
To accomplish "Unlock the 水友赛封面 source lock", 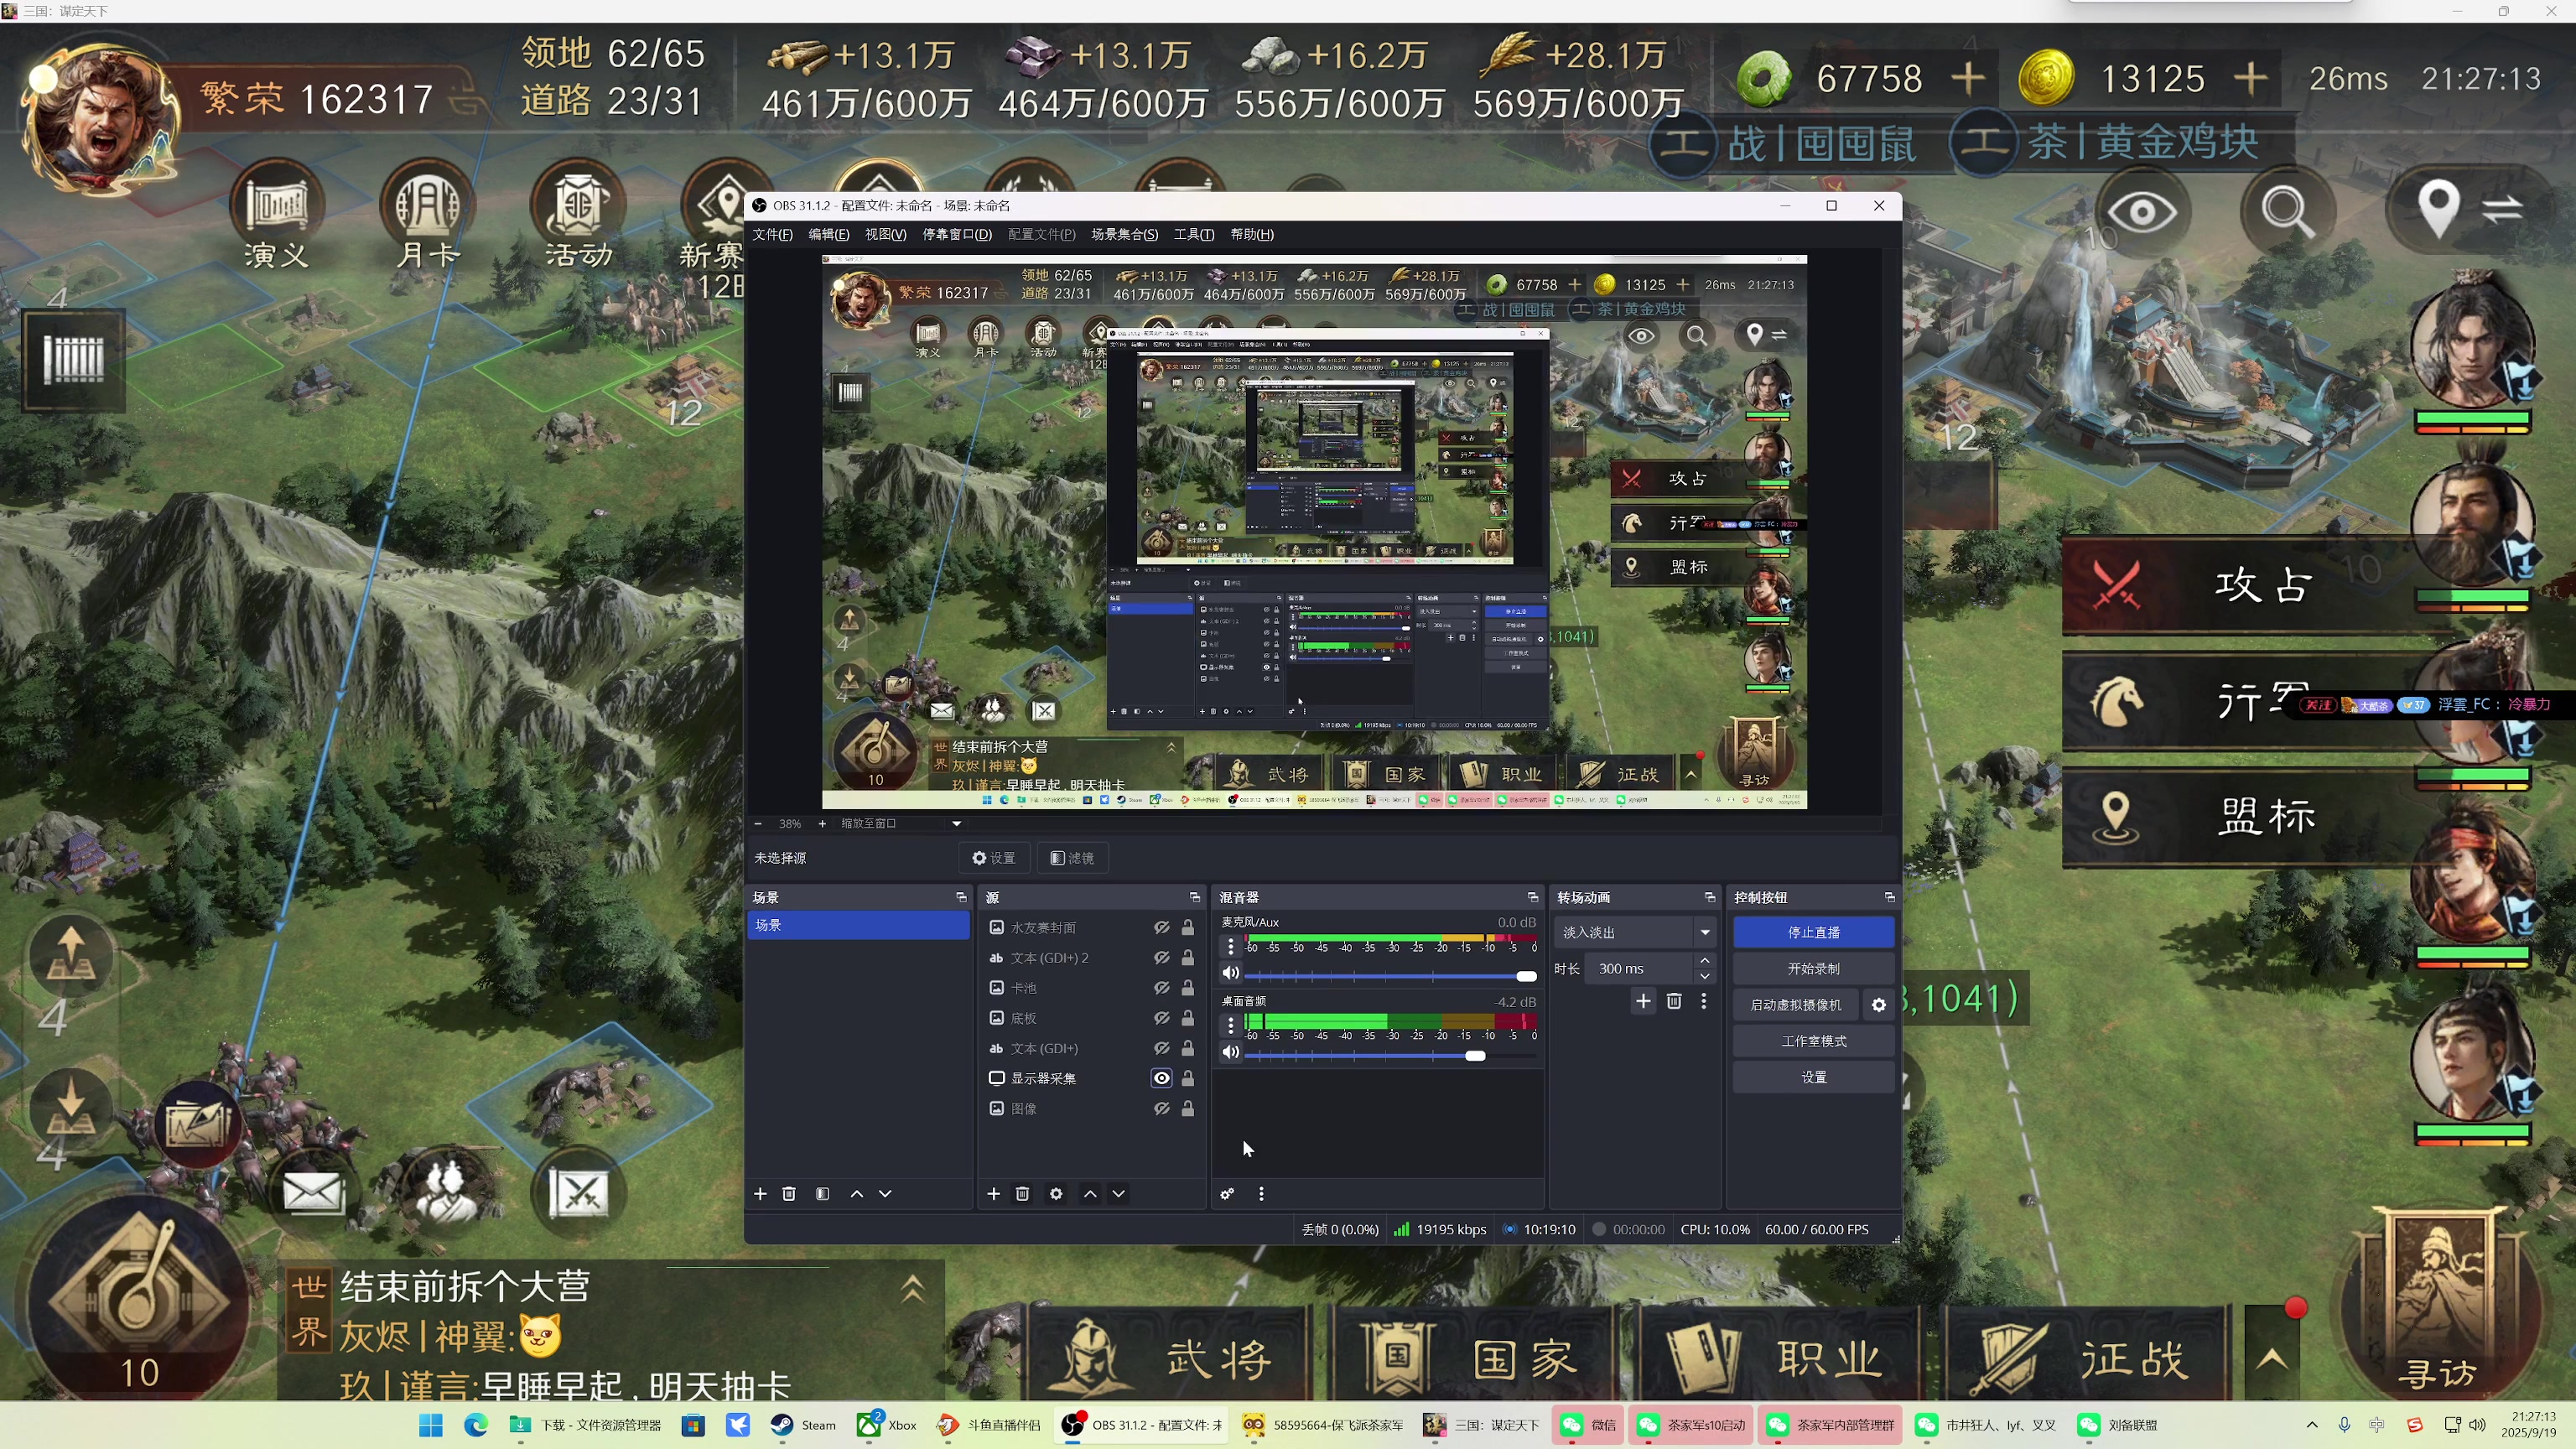I will click(x=1188, y=927).
